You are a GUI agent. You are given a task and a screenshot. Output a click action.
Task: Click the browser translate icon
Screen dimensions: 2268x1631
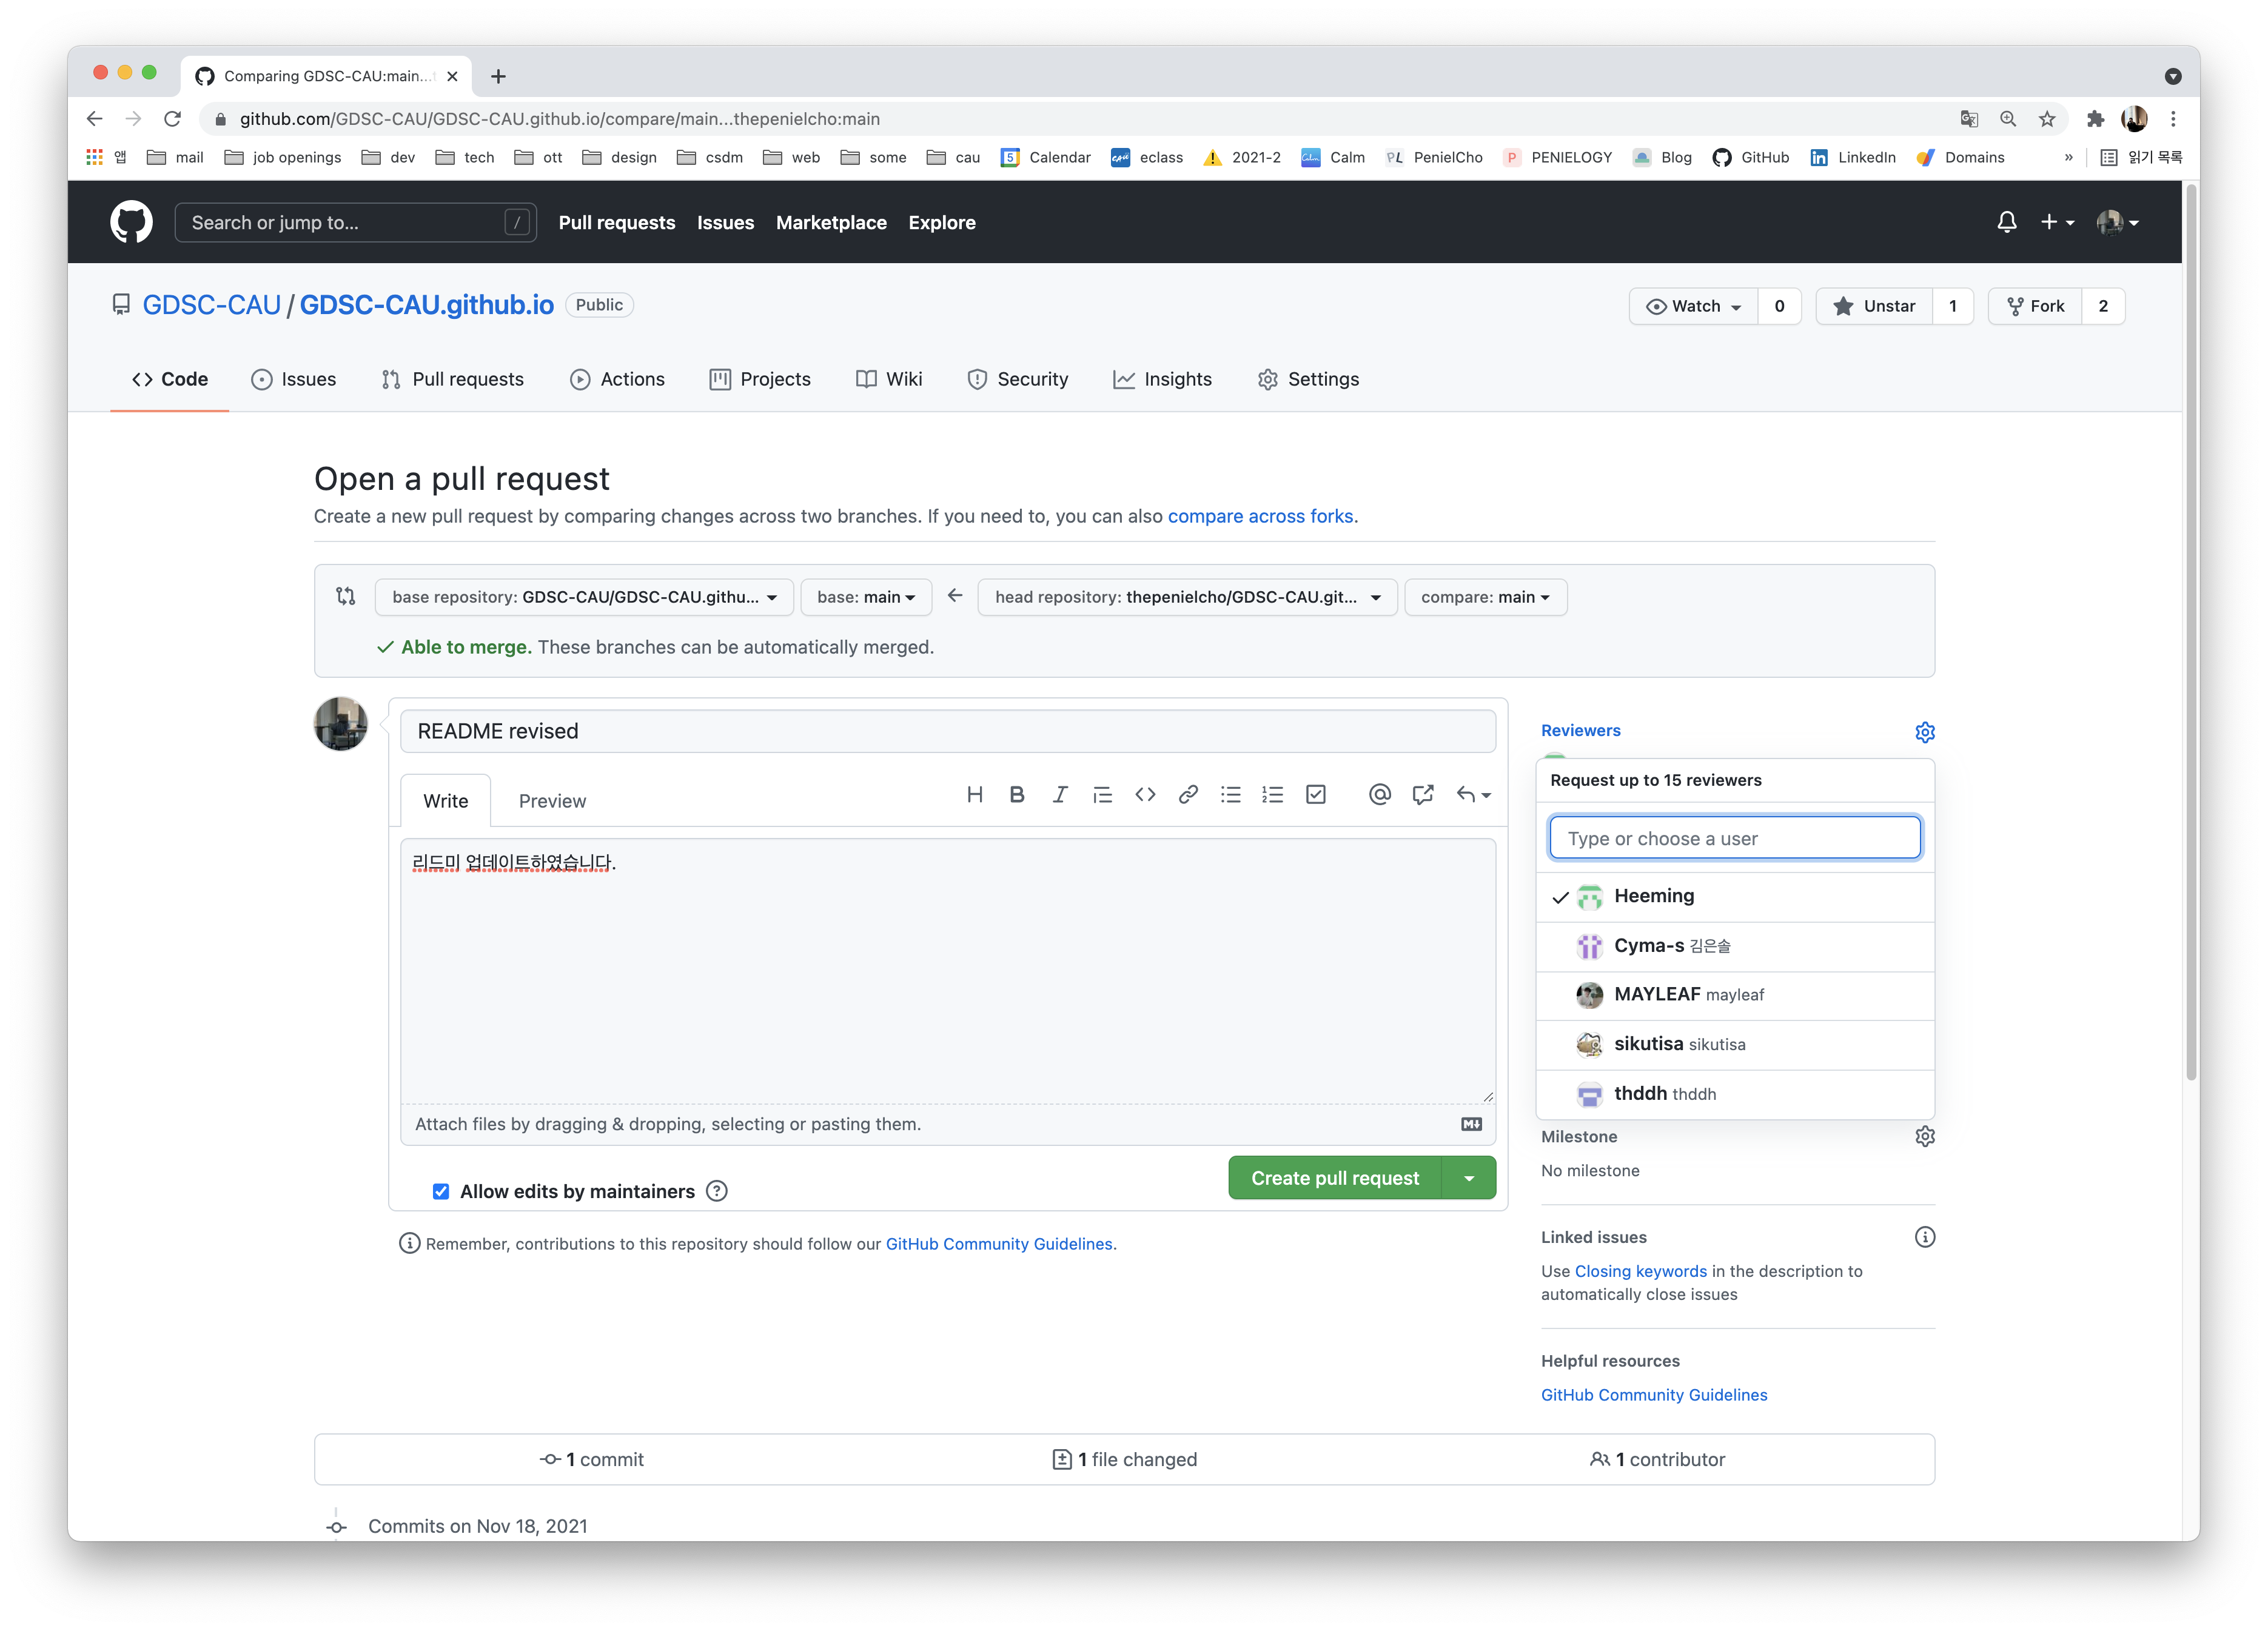point(1969,119)
